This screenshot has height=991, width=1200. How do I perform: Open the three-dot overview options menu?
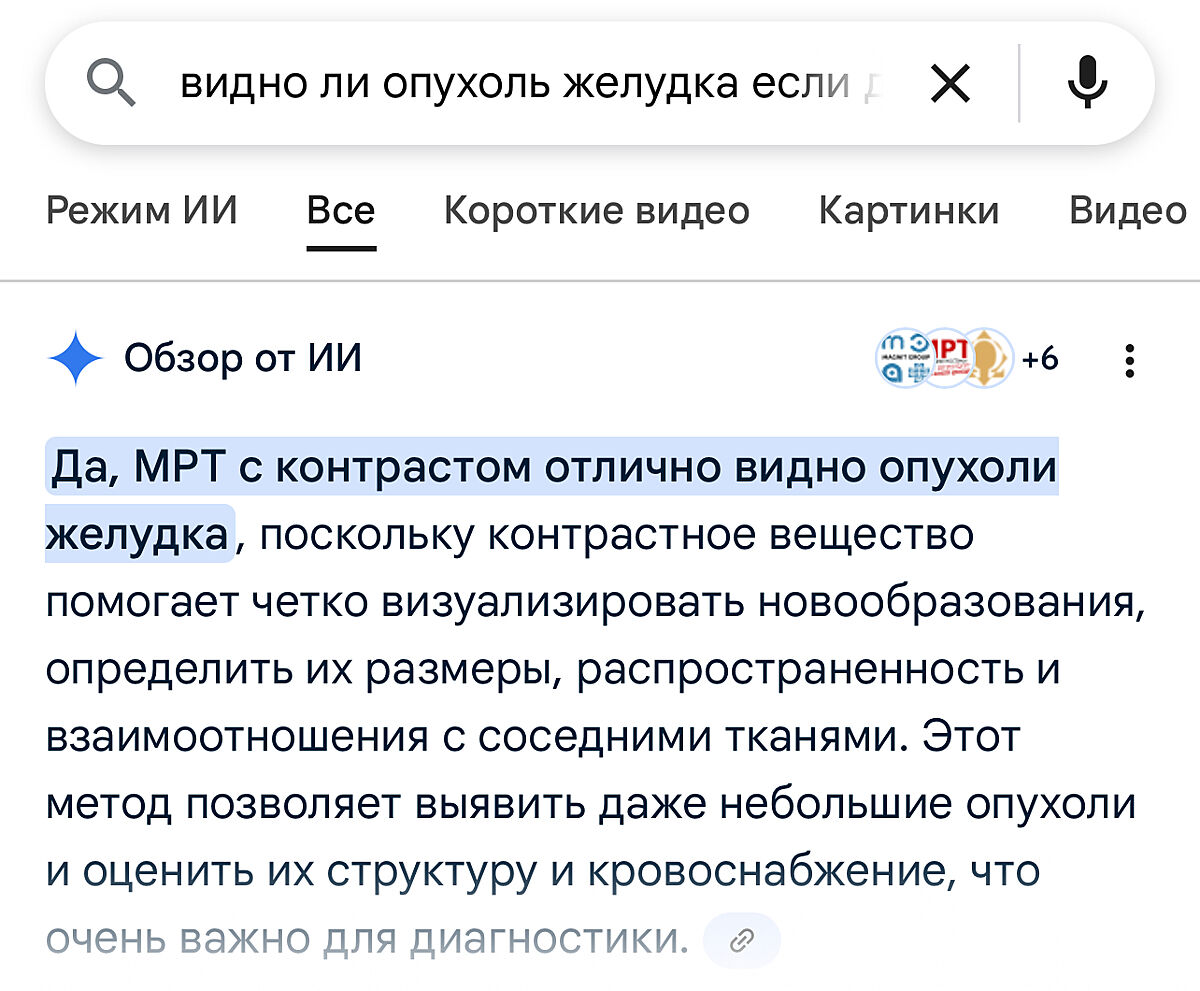click(x=1130, y=360)
